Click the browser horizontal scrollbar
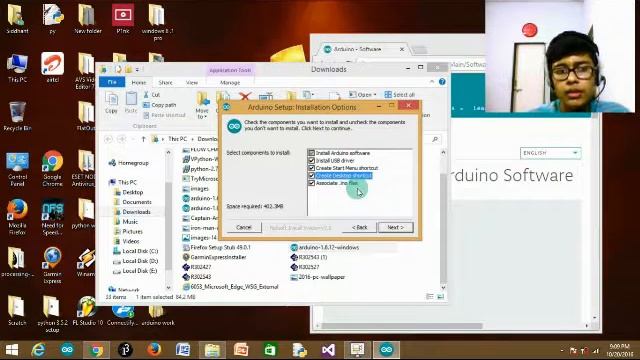This screenshot has height=360, width=640. tap(403, 326)
